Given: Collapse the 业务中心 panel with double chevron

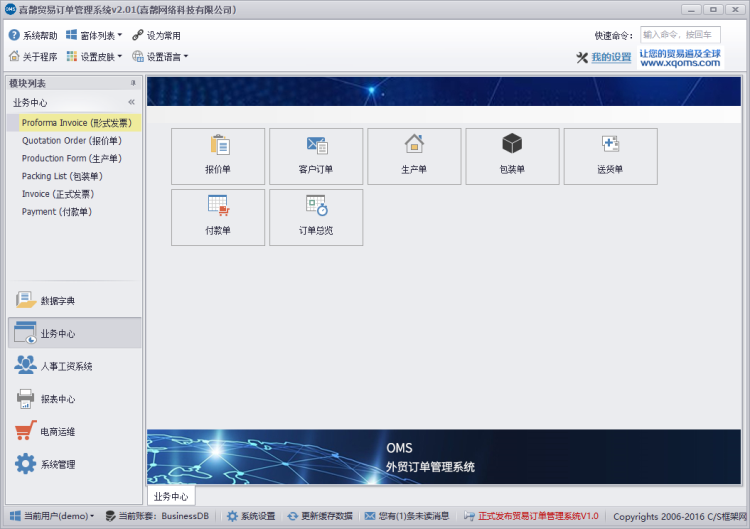Looking at the screenshot, I should [x=132, y=103].
